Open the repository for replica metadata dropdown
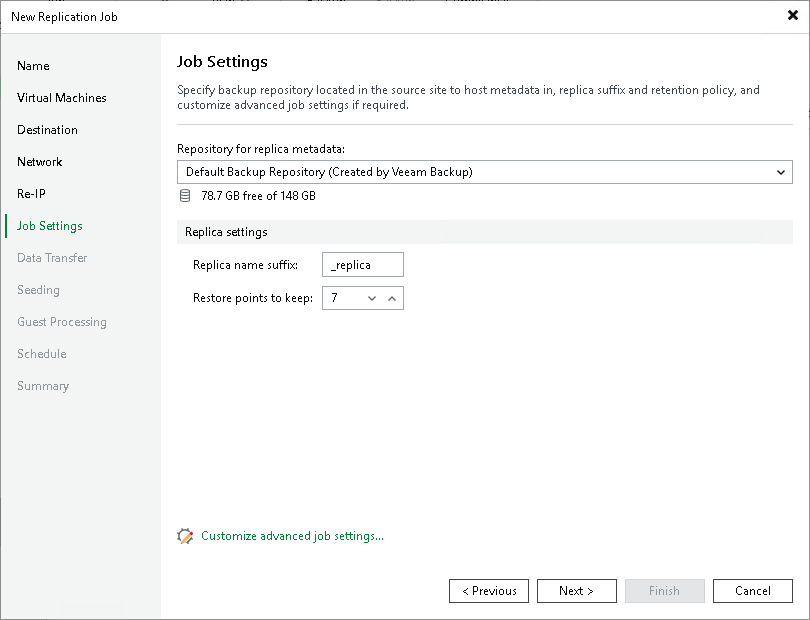This screenshot has height=620, width=810. [x=782, y=171]
